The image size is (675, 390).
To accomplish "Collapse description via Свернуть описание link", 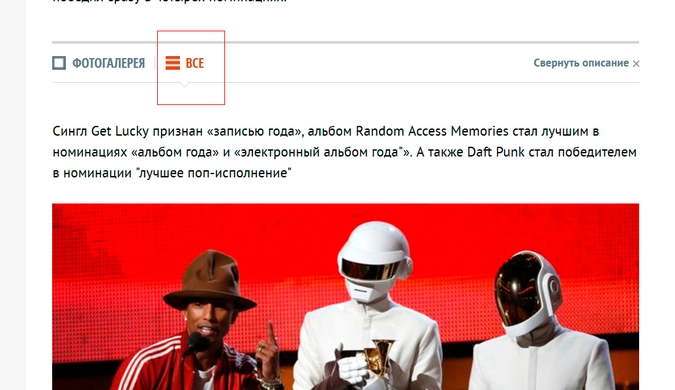I will [581, 63].
